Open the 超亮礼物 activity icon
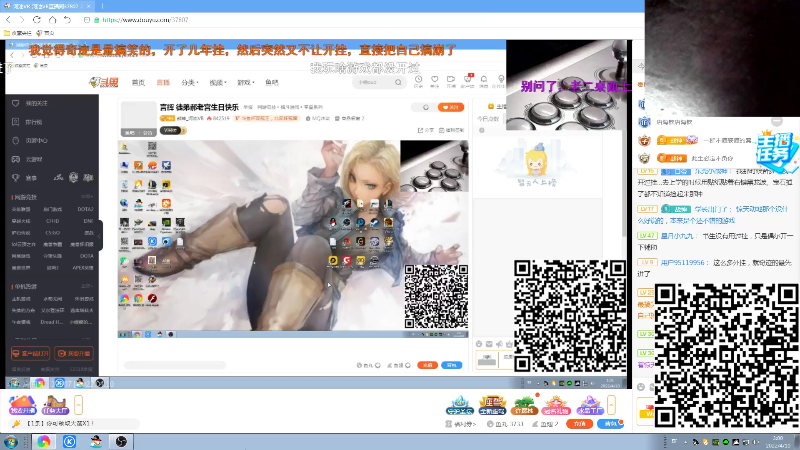 pyautogui.click(x=557, y=405)
